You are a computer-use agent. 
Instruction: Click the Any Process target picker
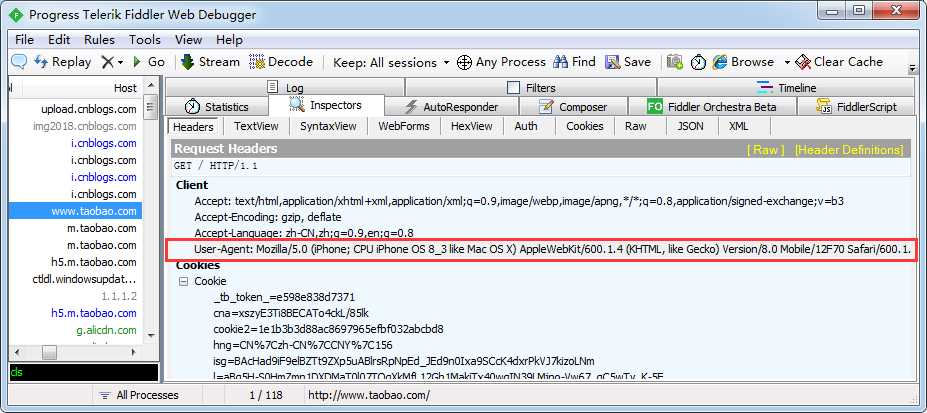(501, 62)
